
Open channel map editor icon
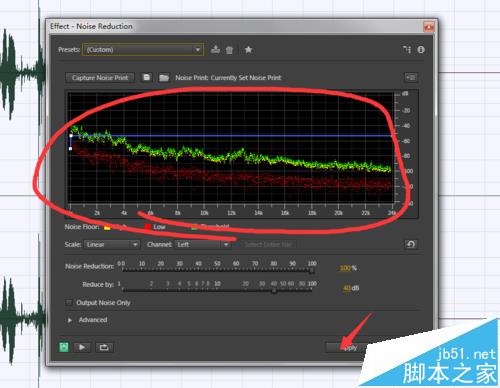coord(407,50)
